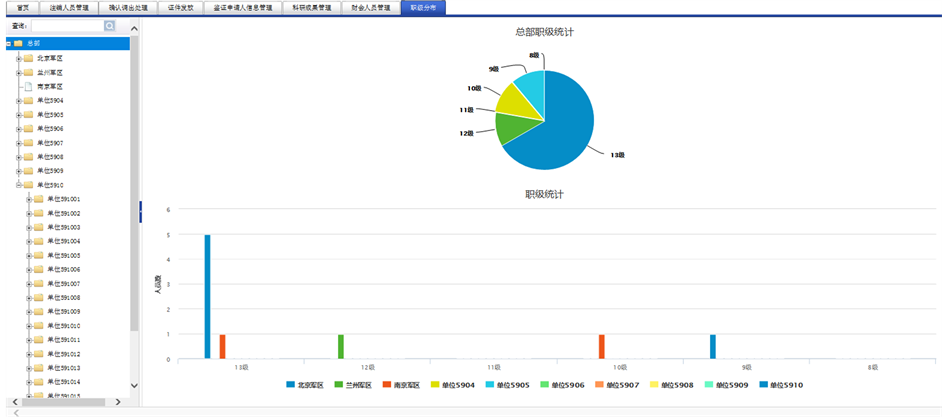Click the folder icon beside 单位591010

click(38, 326)
